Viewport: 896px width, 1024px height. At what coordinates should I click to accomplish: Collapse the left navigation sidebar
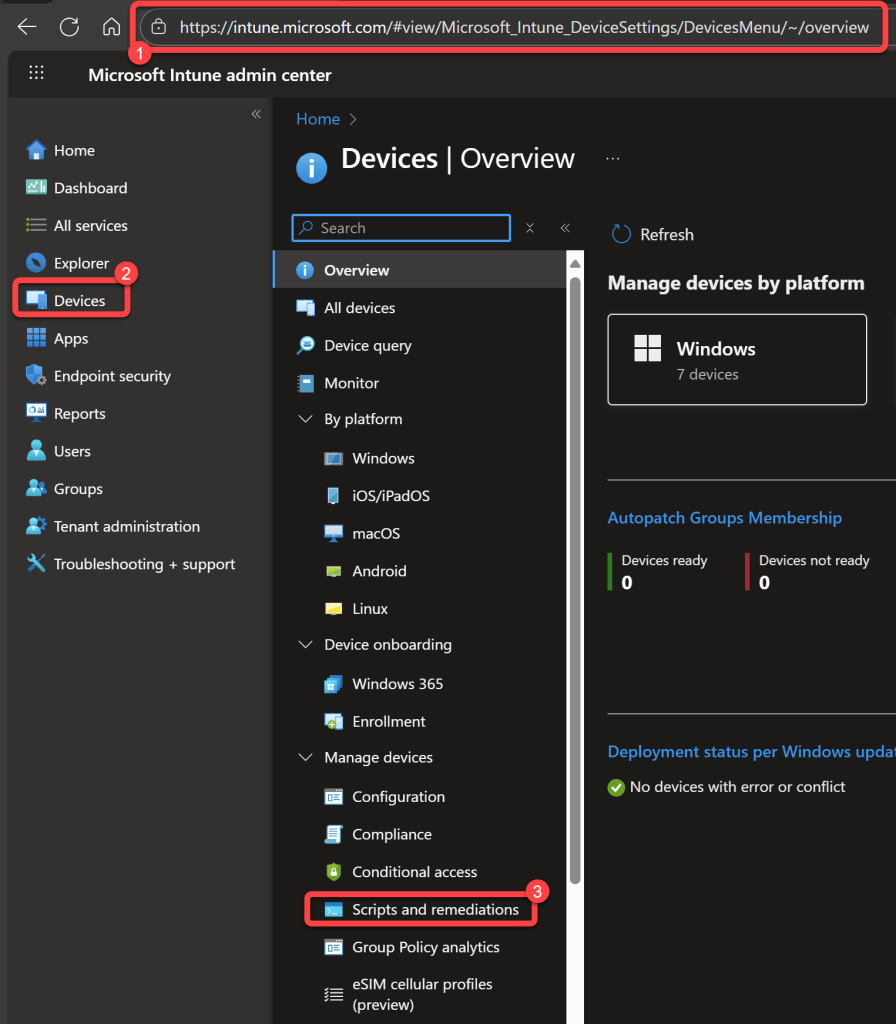click(x=256, y=114)
